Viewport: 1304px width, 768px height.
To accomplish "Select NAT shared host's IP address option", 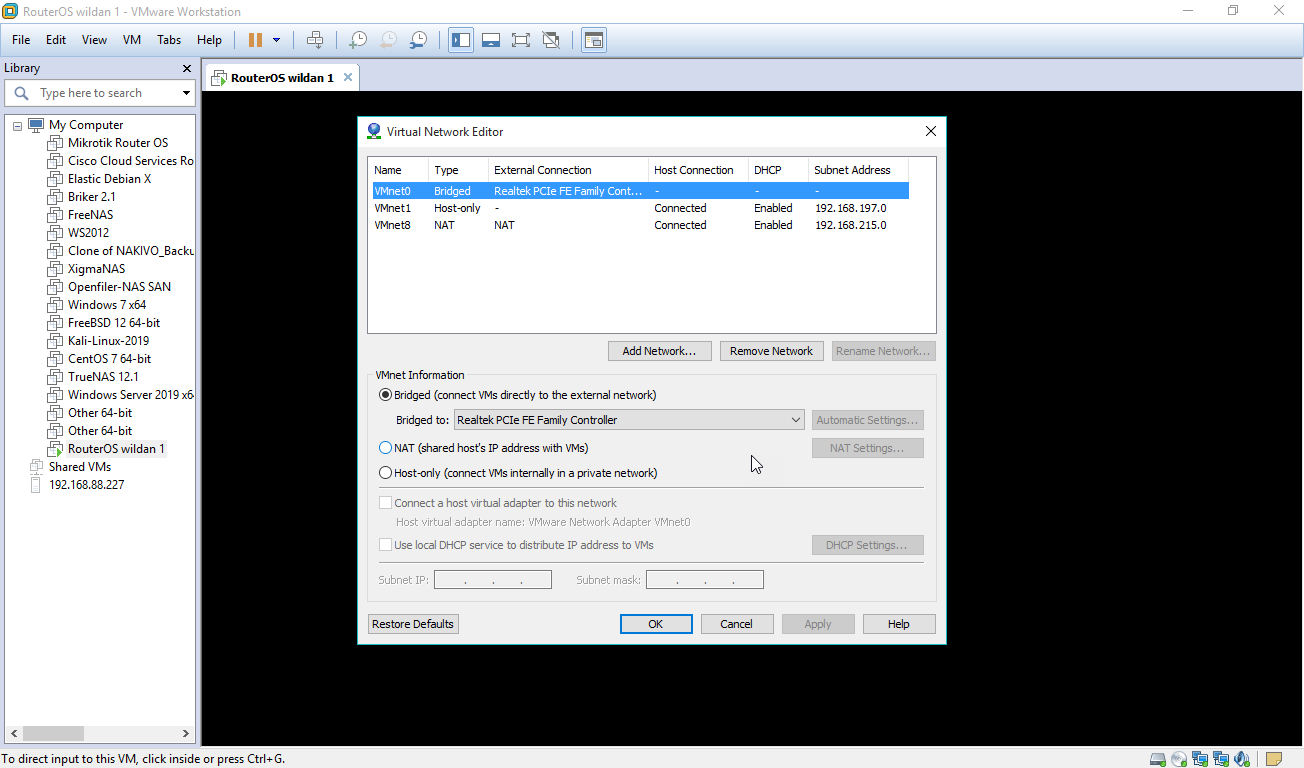I will coord(385,447).
